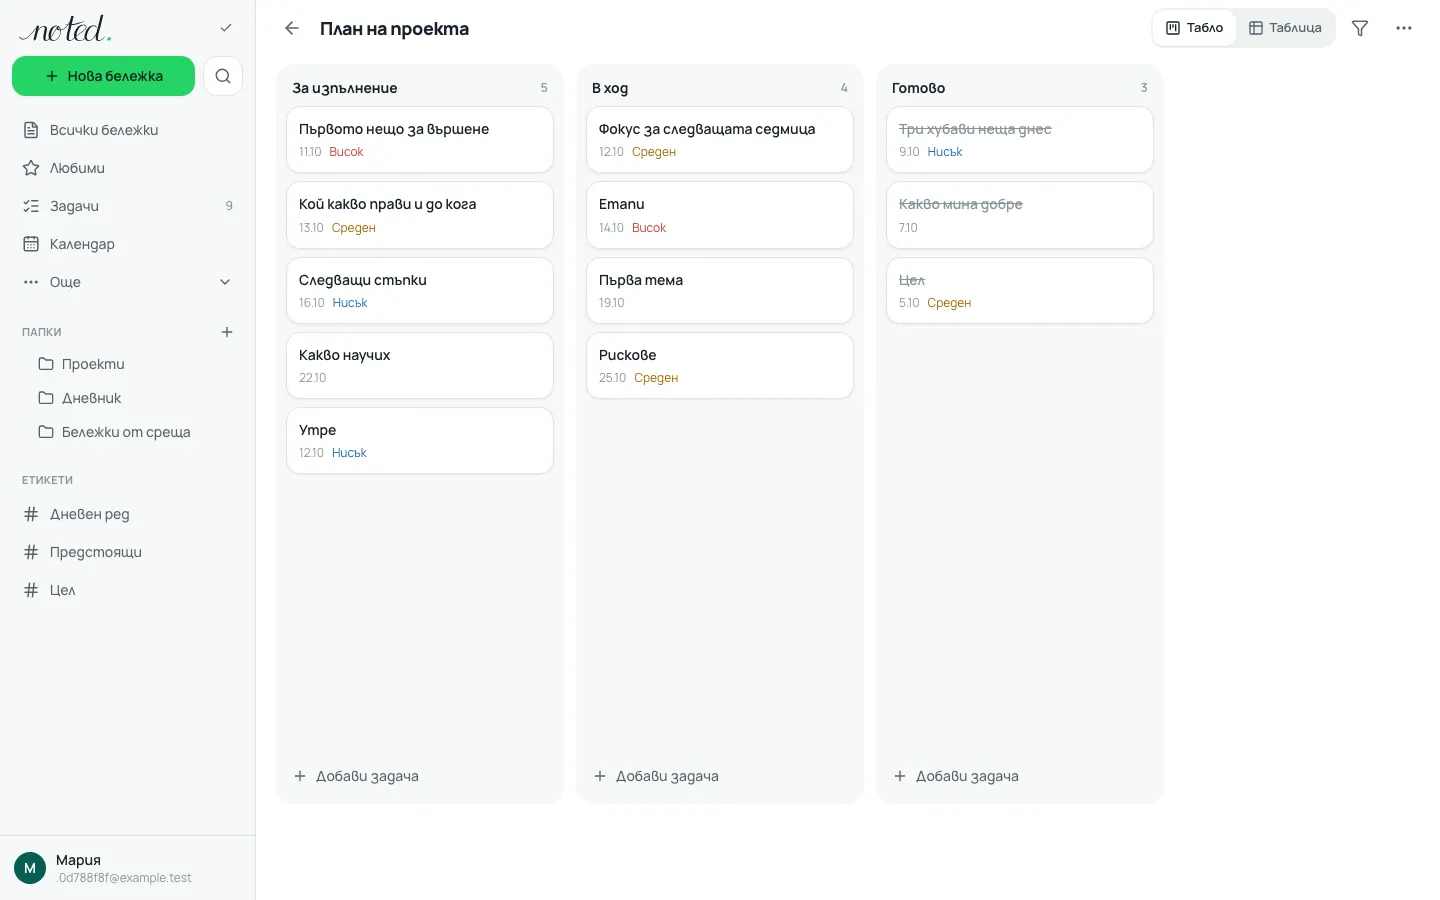Expand the Още section chevron
1440x900 pixels.
point(225,282)
